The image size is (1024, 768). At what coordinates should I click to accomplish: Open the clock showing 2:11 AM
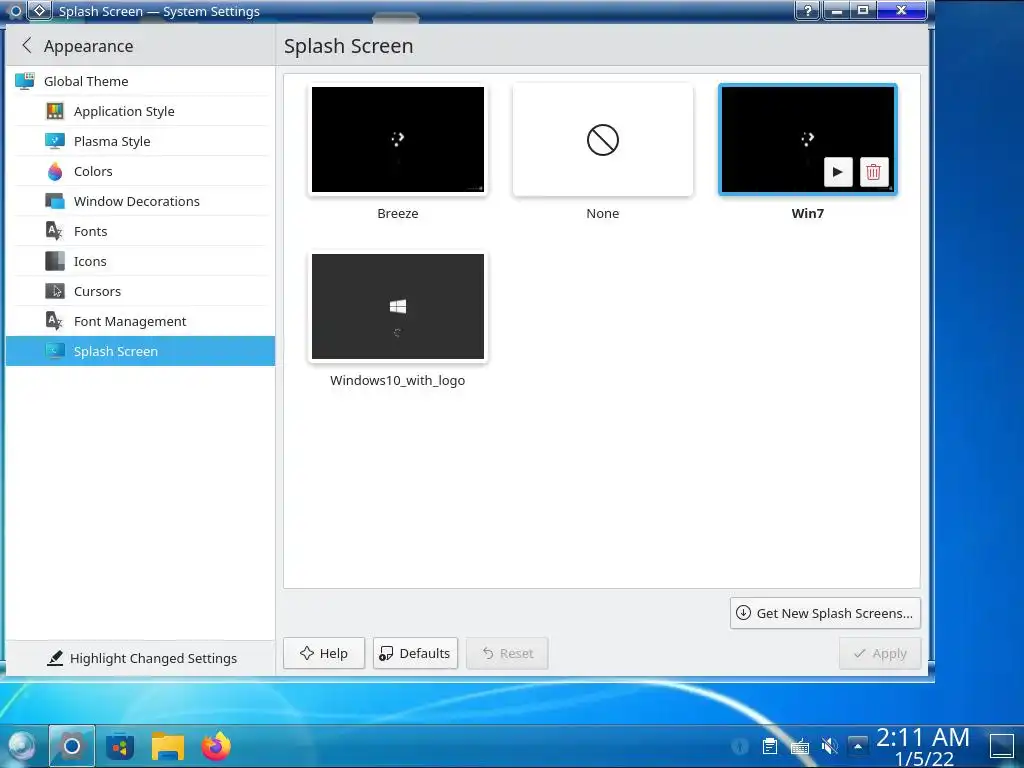tap(923, 746)
